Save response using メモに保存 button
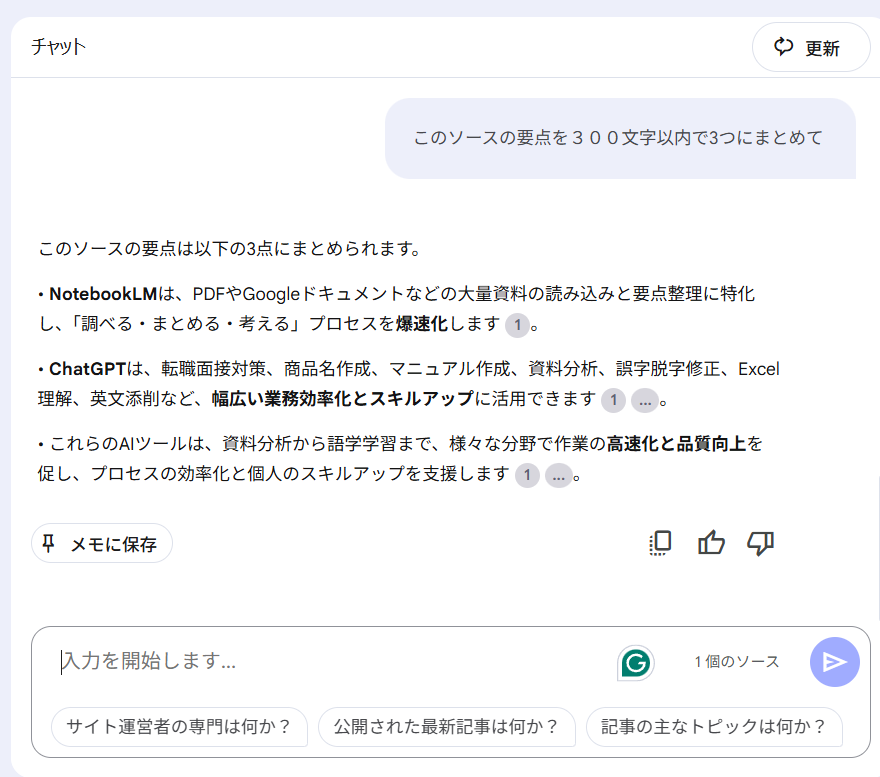This screenshot has width=880, height=777. click(102, 543)
